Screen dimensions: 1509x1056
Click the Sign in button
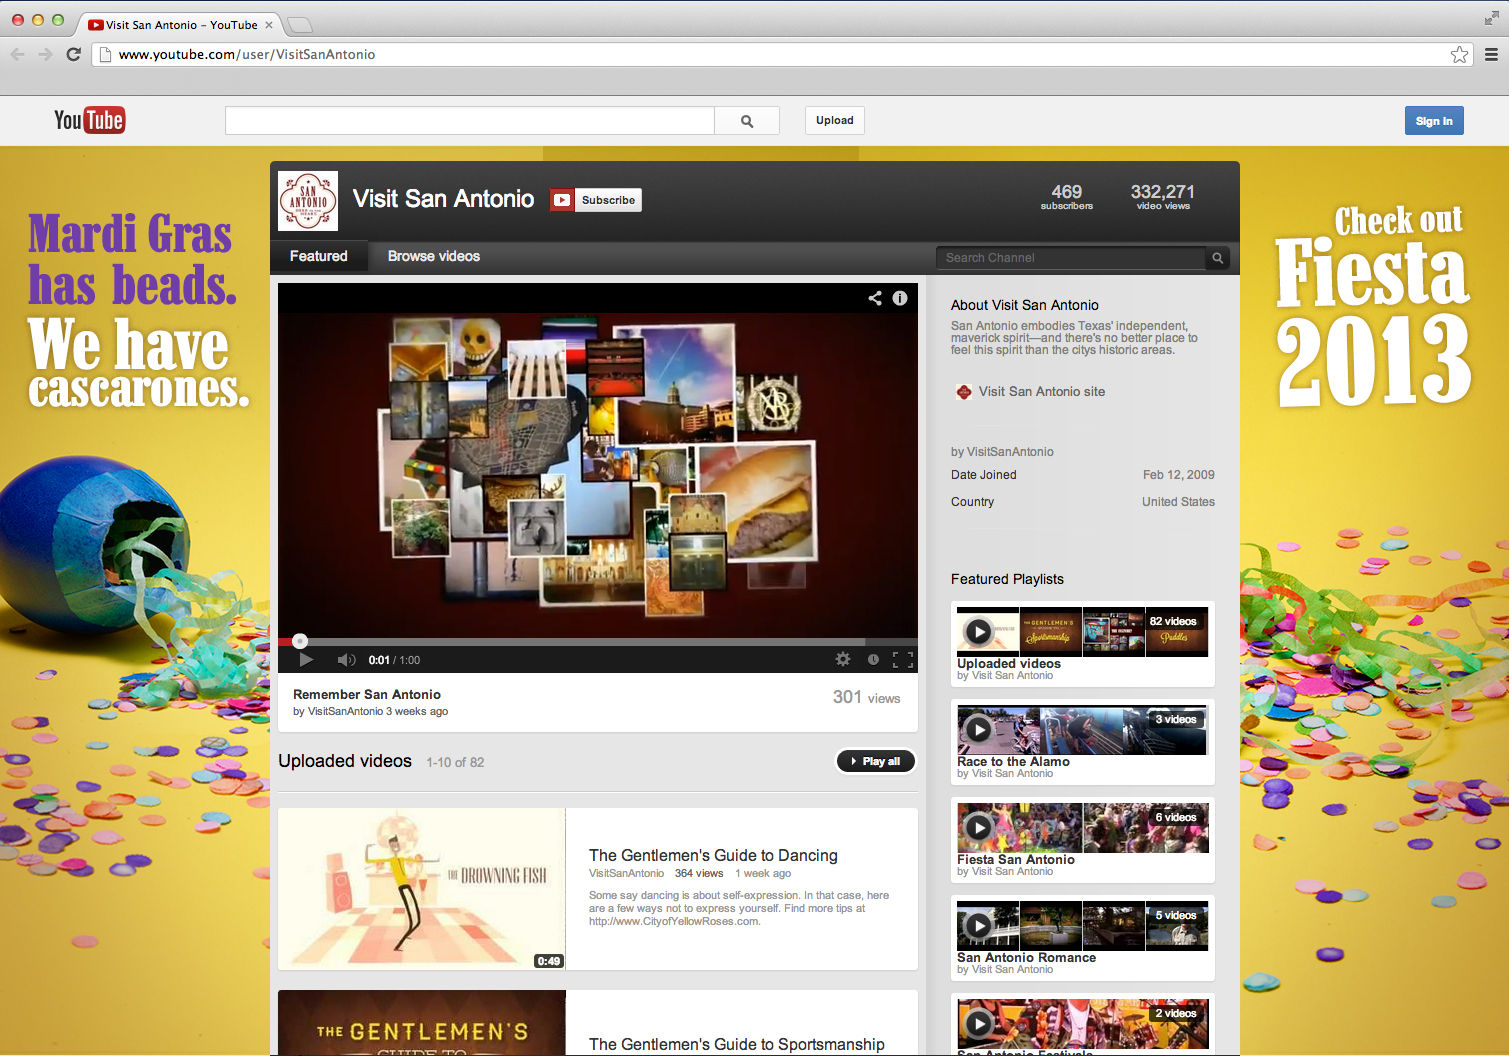(1434, 121)
